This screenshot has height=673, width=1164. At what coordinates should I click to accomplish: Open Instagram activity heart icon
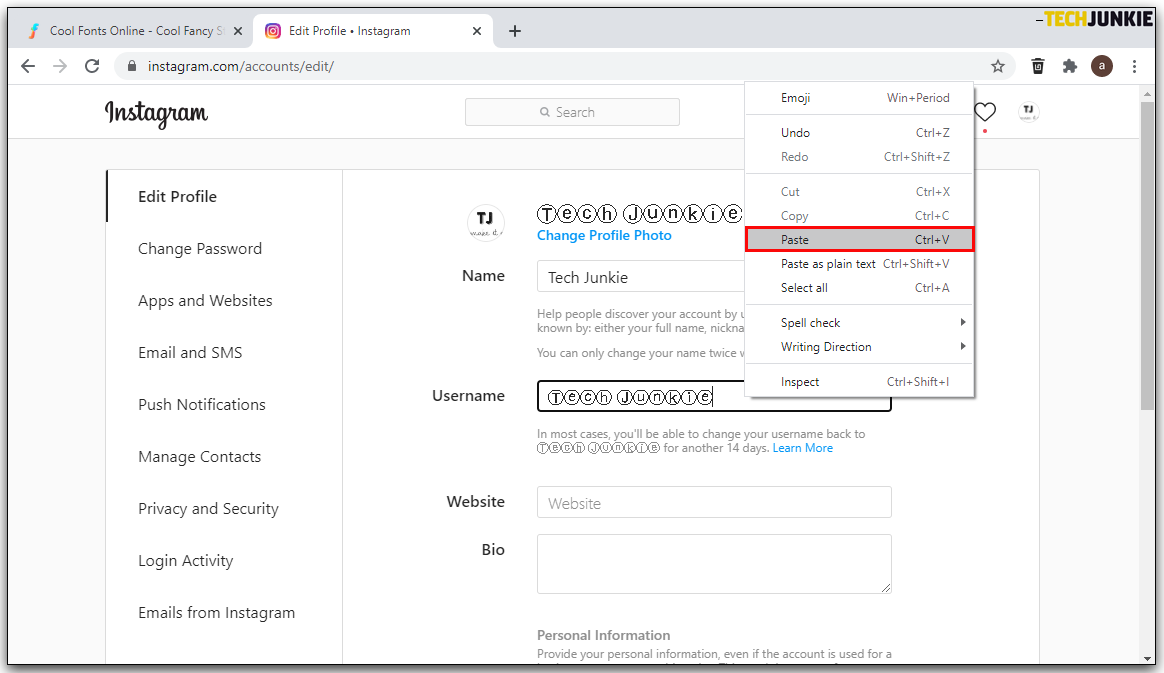pyautogui.click(x=985, y=112)
